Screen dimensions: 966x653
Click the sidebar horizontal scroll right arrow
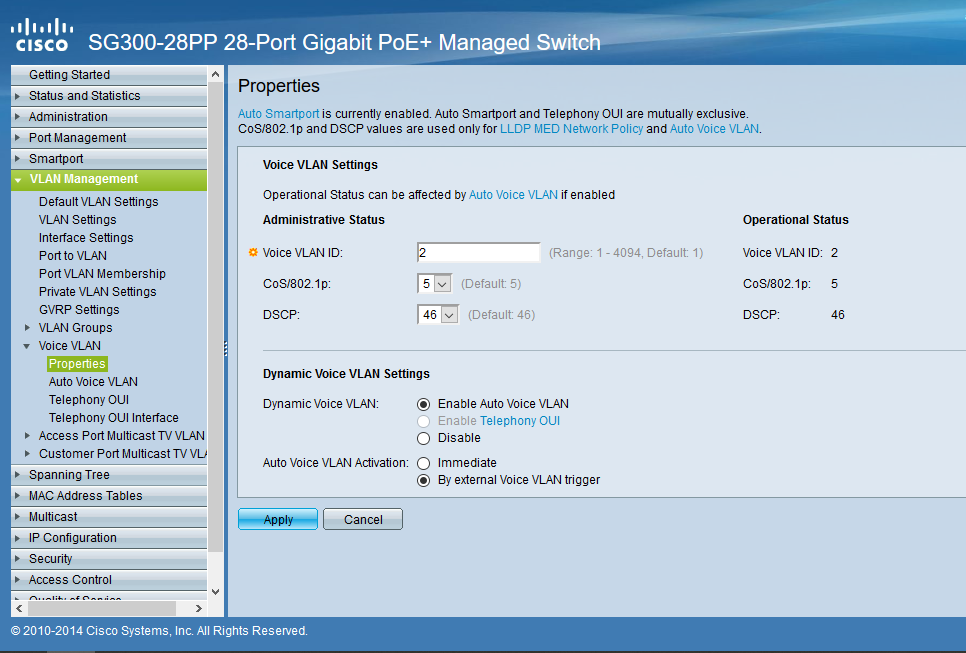point(198,609)
